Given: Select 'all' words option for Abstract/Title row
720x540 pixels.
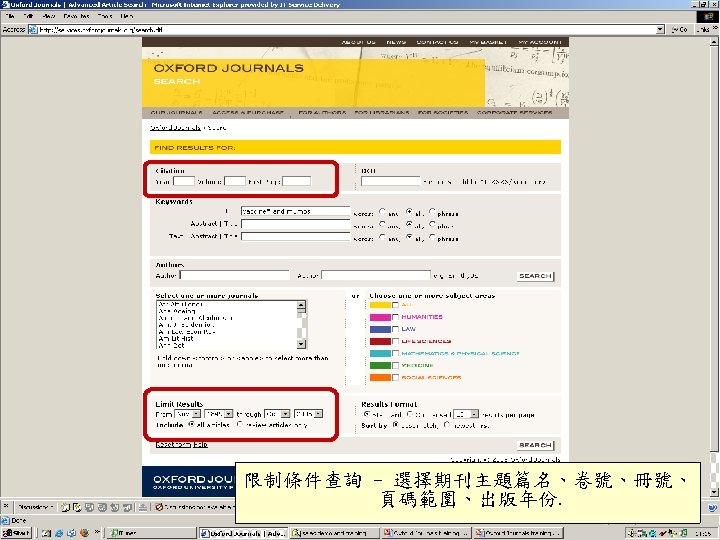Looking at the screenshot, I should point(409,224).
